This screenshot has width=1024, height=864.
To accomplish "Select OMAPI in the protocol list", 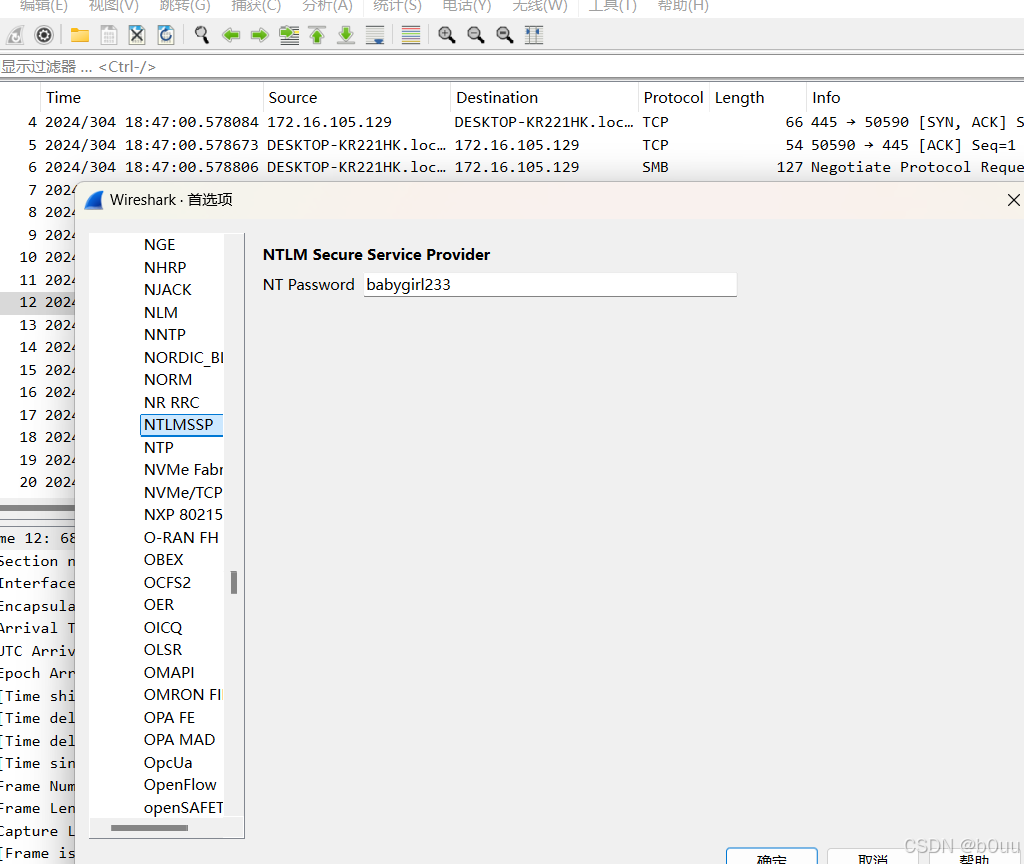I will point(169,673).
